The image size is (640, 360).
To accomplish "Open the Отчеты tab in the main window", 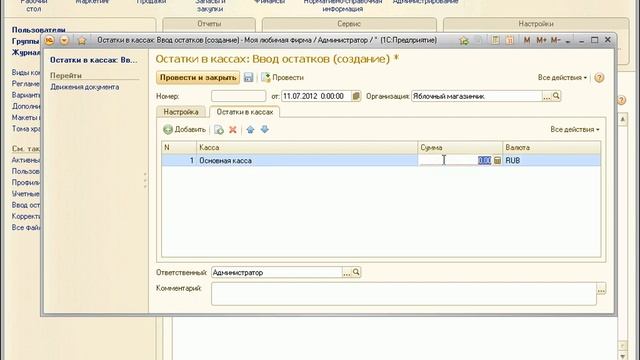I will [209, 24].
